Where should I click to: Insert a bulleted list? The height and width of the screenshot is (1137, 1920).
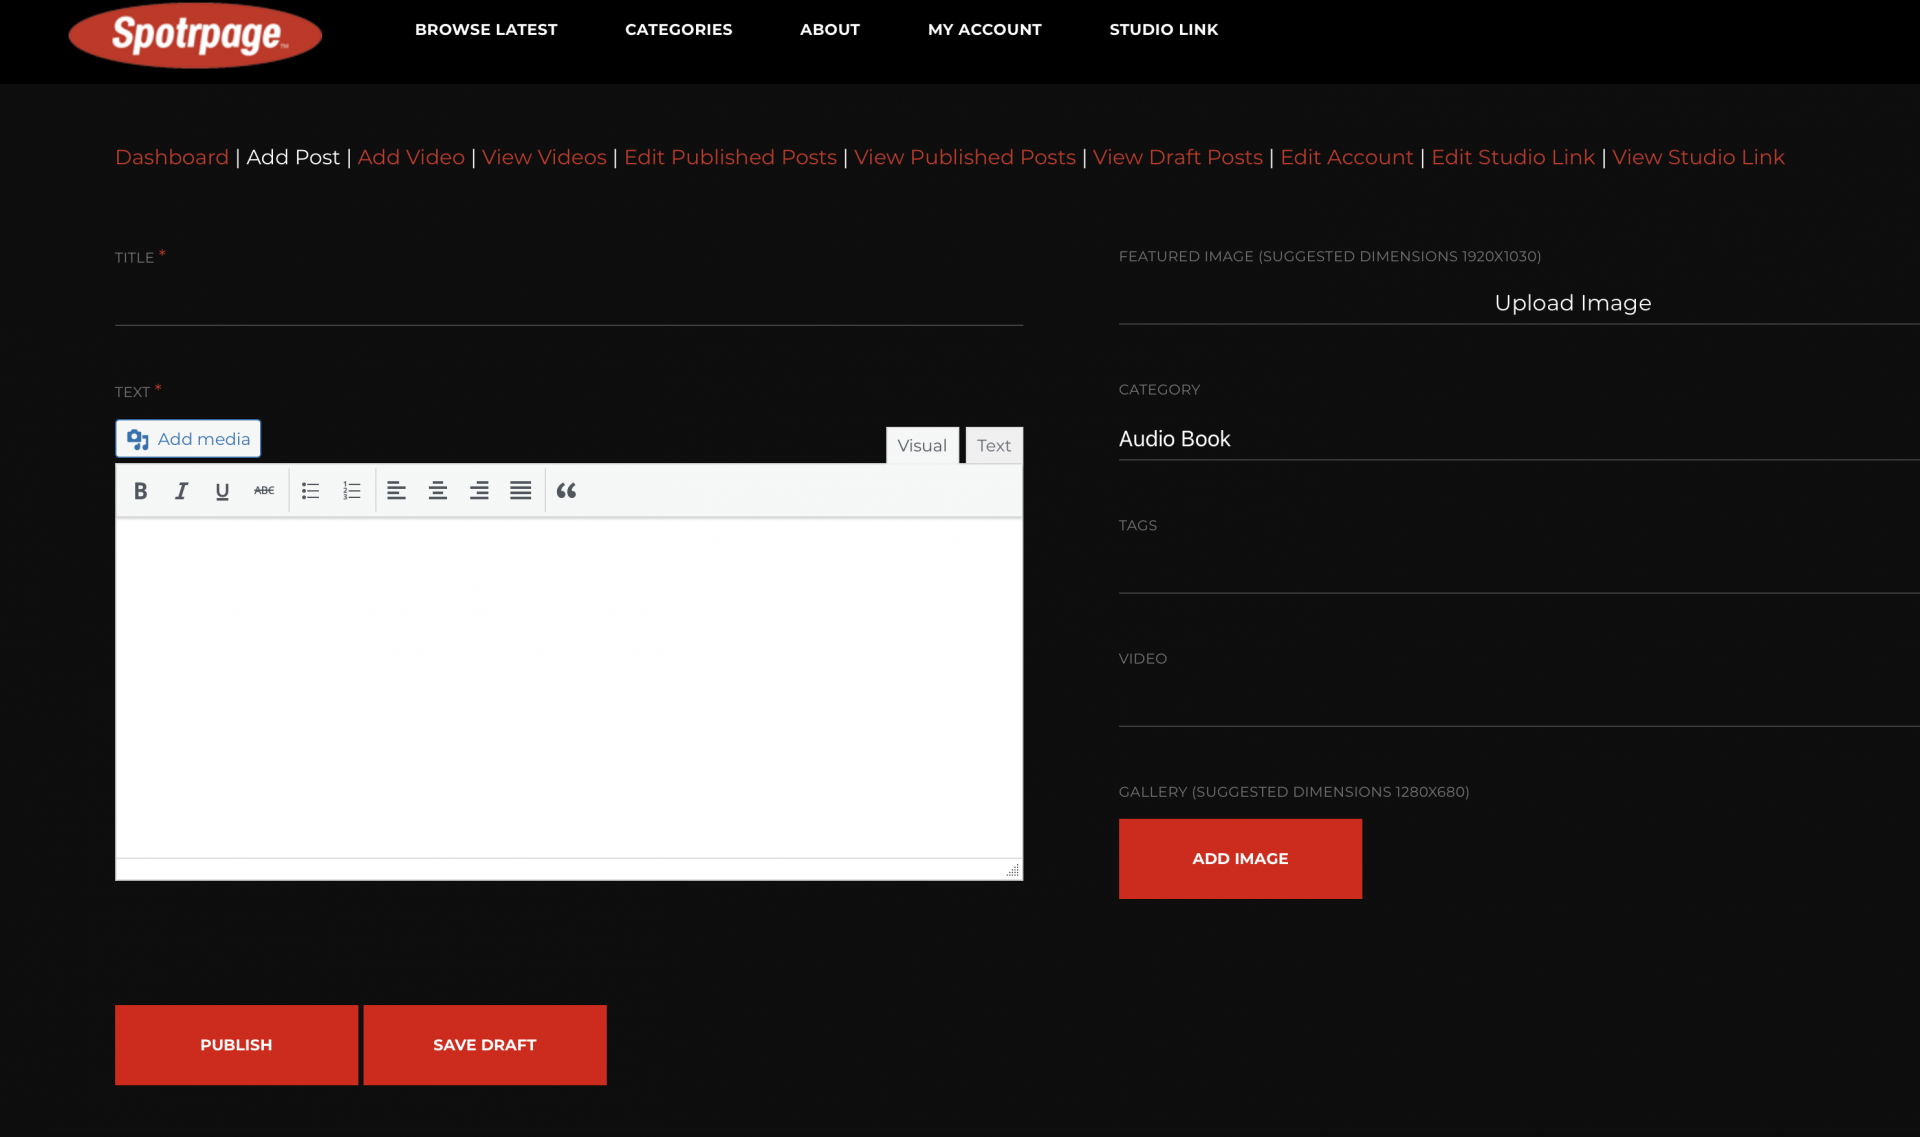click(x=311, y=491)
